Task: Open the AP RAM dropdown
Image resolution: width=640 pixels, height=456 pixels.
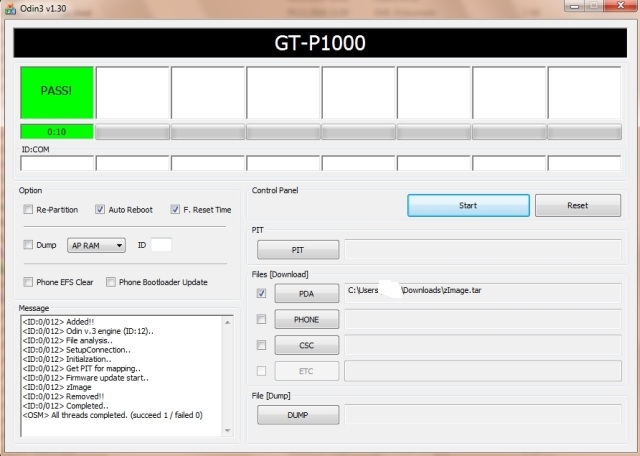Action: (96, 245)
